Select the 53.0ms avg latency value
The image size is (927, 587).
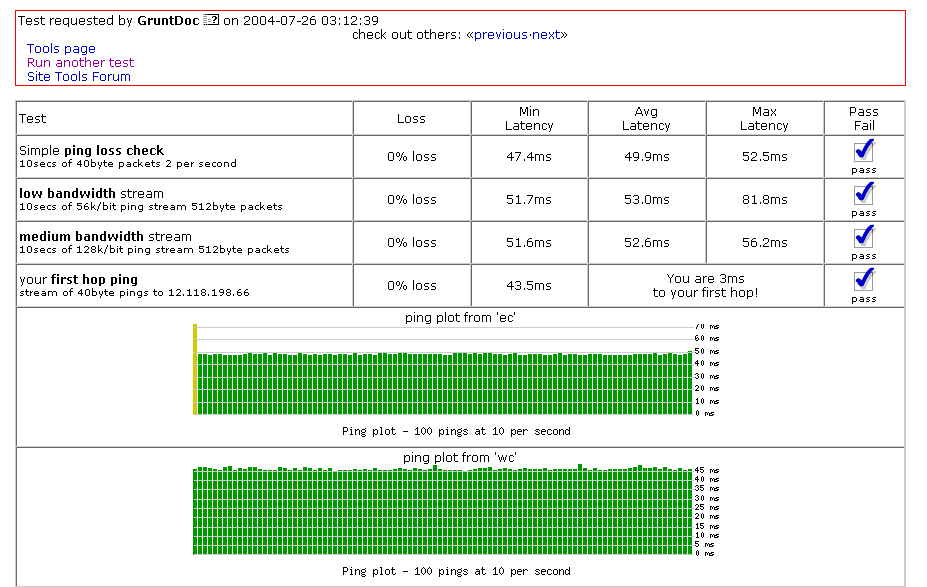pyautogui.click(x=647, y=200)
